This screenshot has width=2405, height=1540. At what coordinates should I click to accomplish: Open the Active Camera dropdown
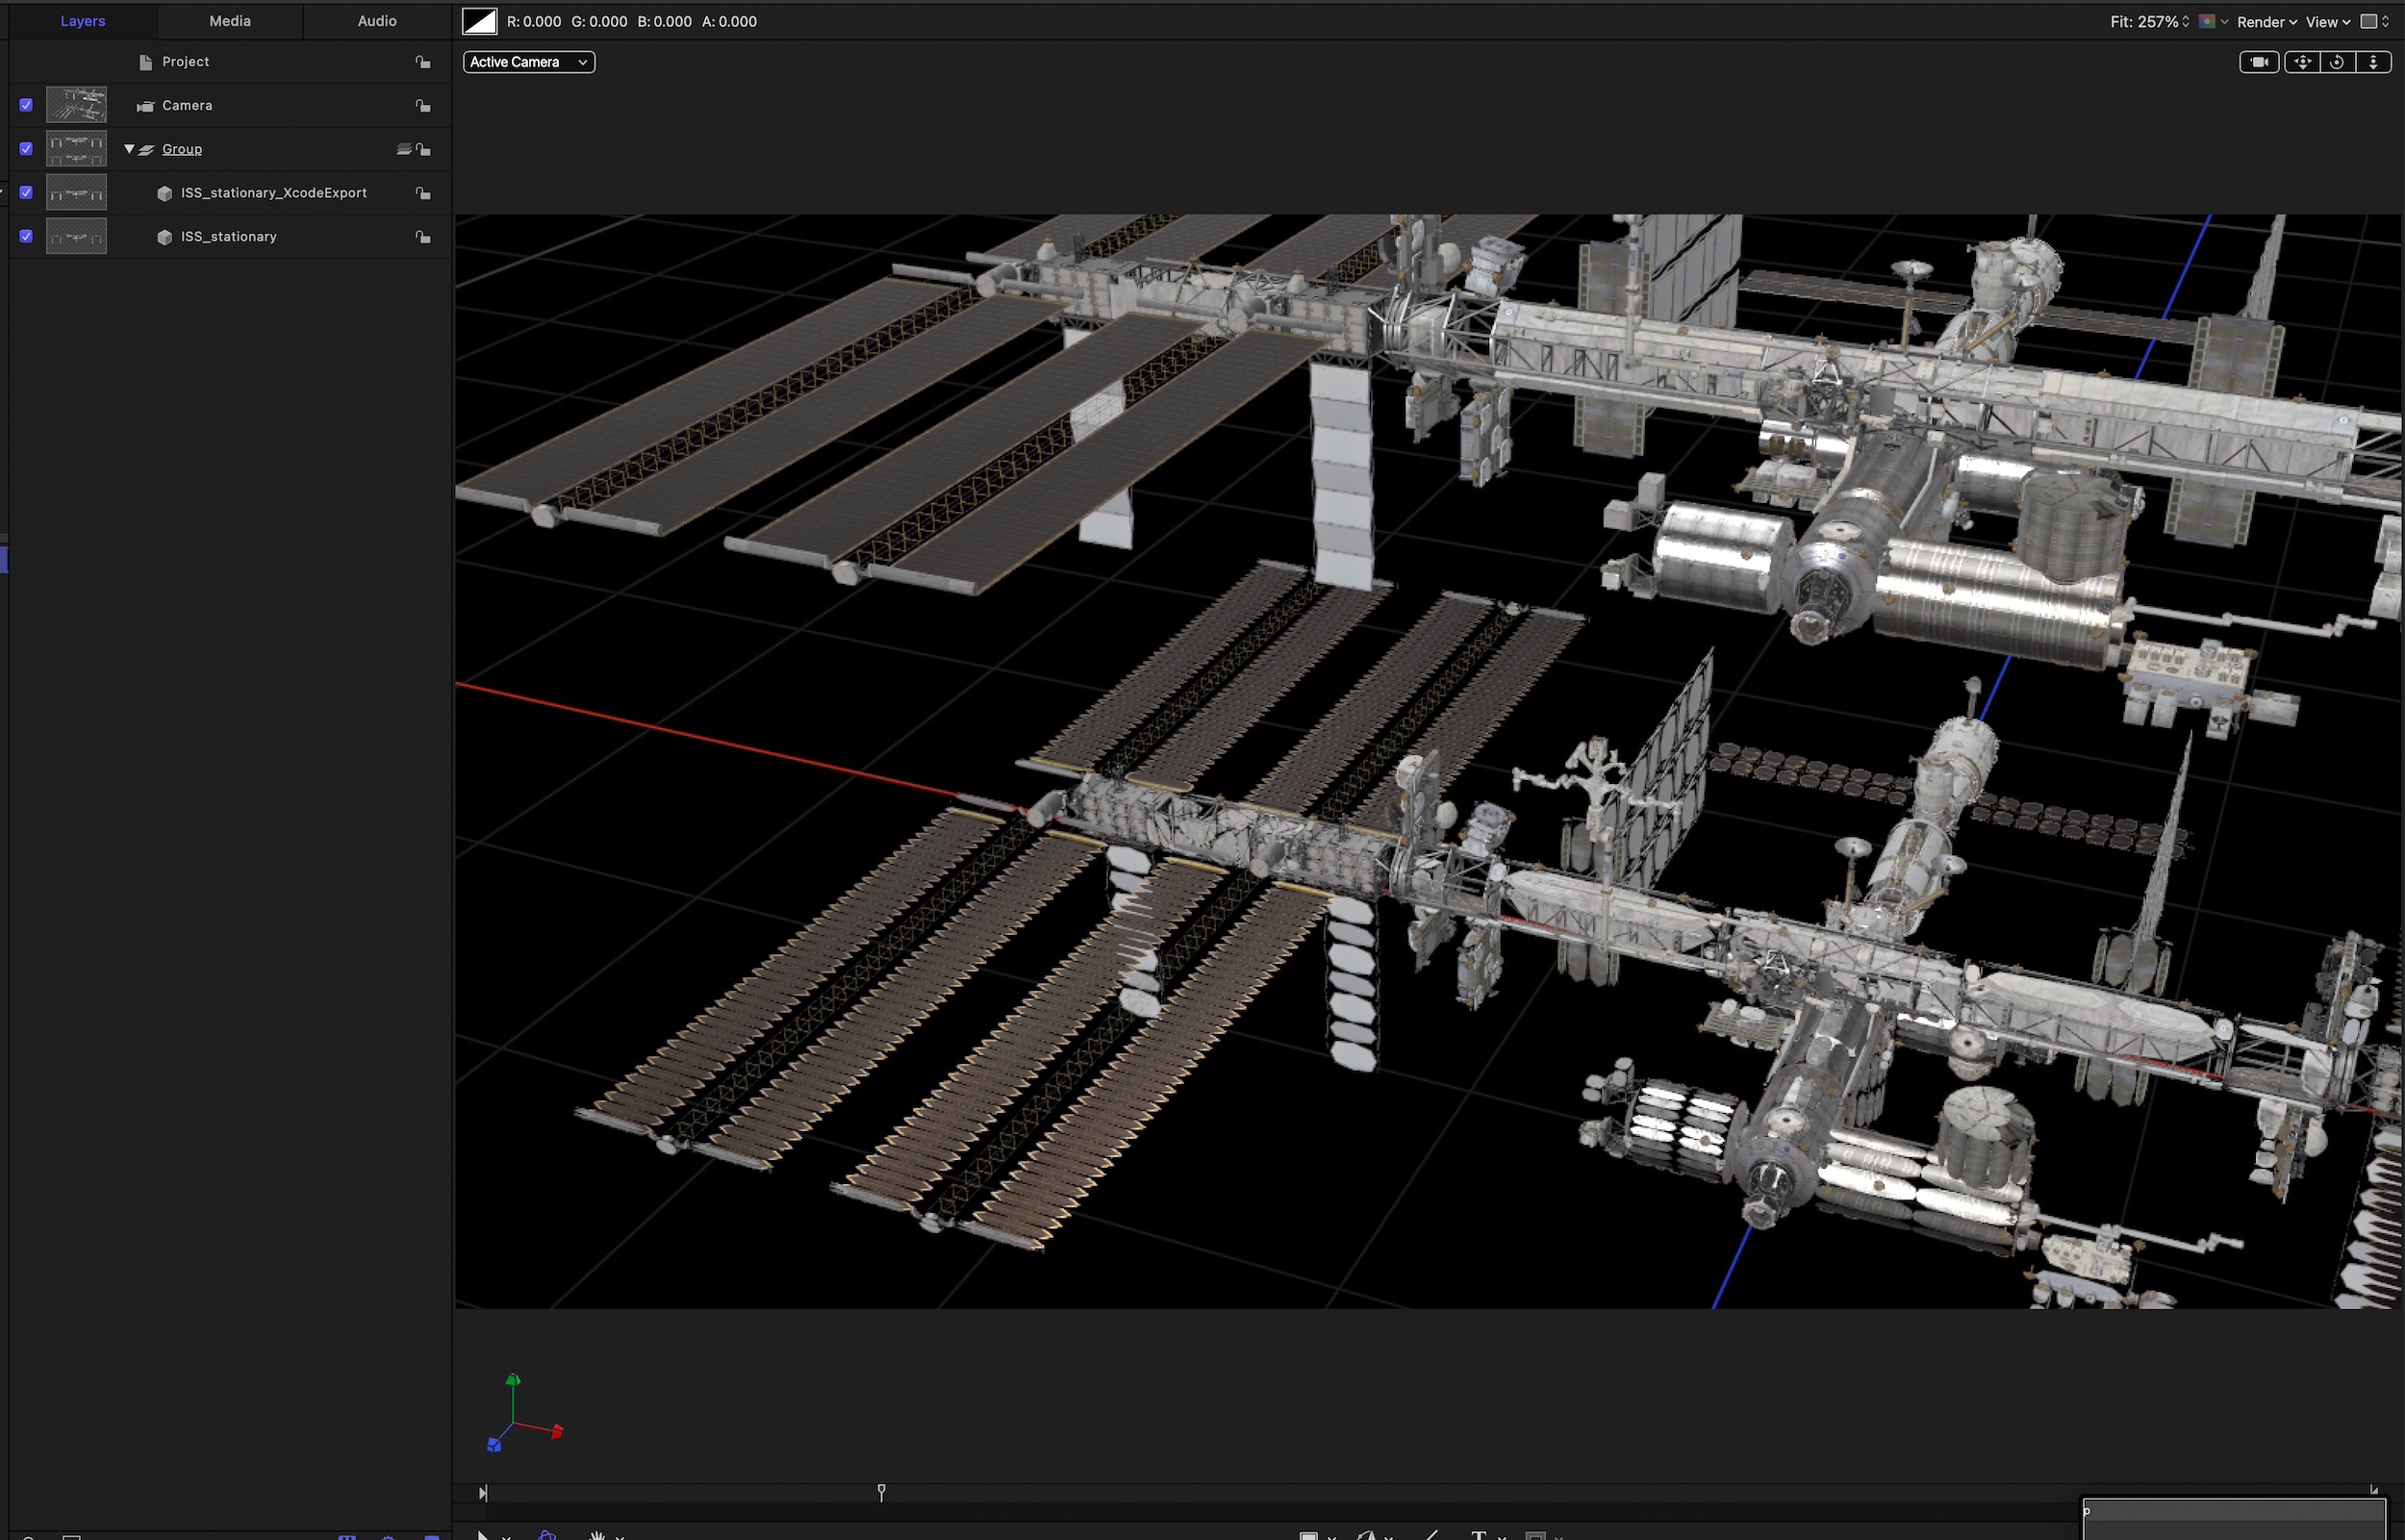click(x=528, y=62)
